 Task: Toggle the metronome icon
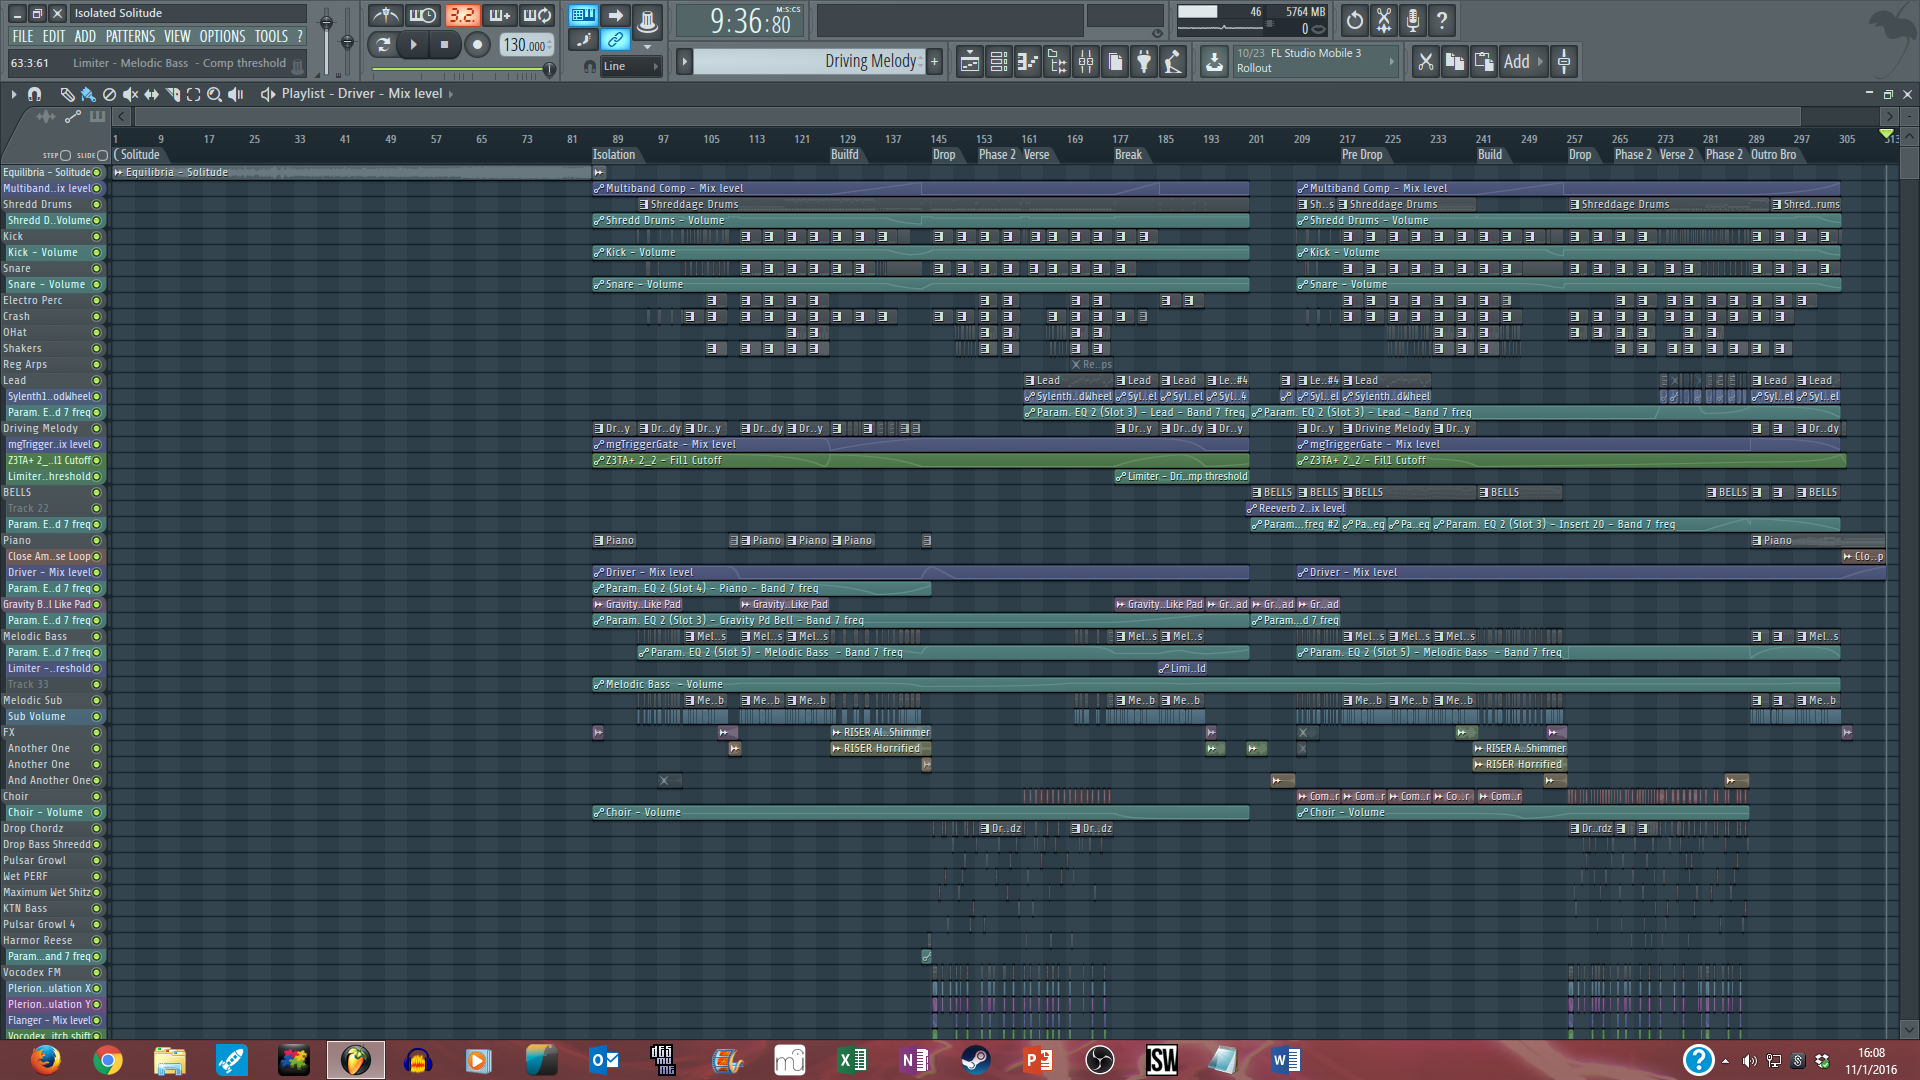point(385,16)
